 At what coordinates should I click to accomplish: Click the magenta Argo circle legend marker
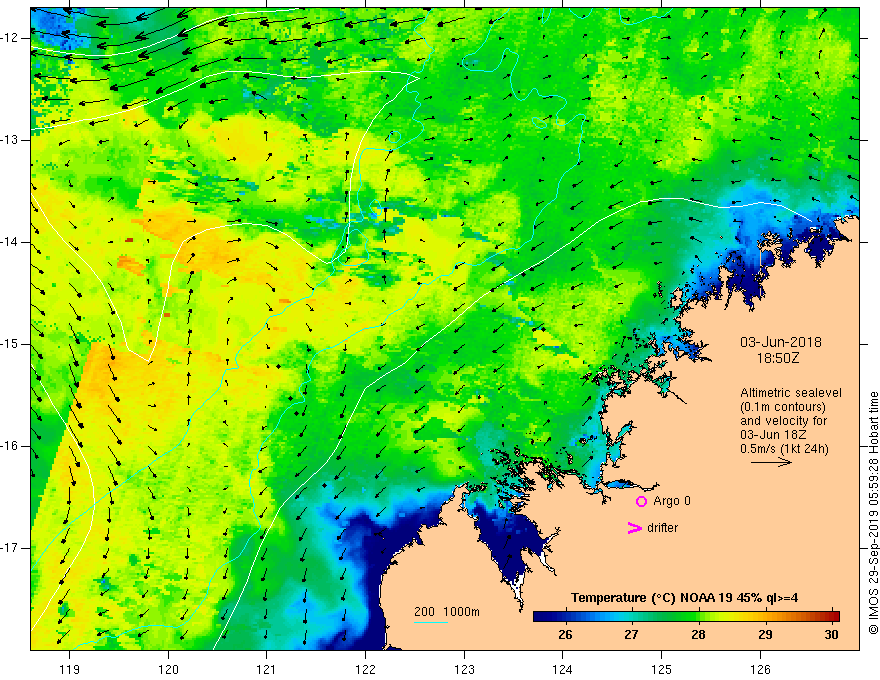point(641,501)
